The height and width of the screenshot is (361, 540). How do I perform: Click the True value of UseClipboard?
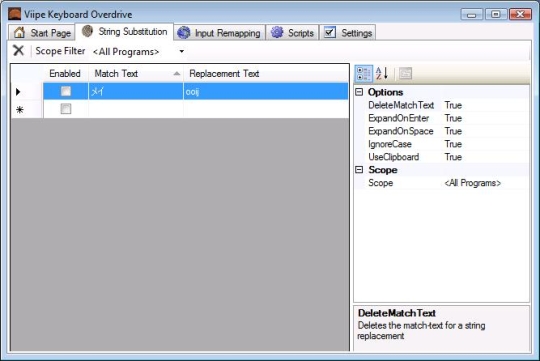pos(453,157)
